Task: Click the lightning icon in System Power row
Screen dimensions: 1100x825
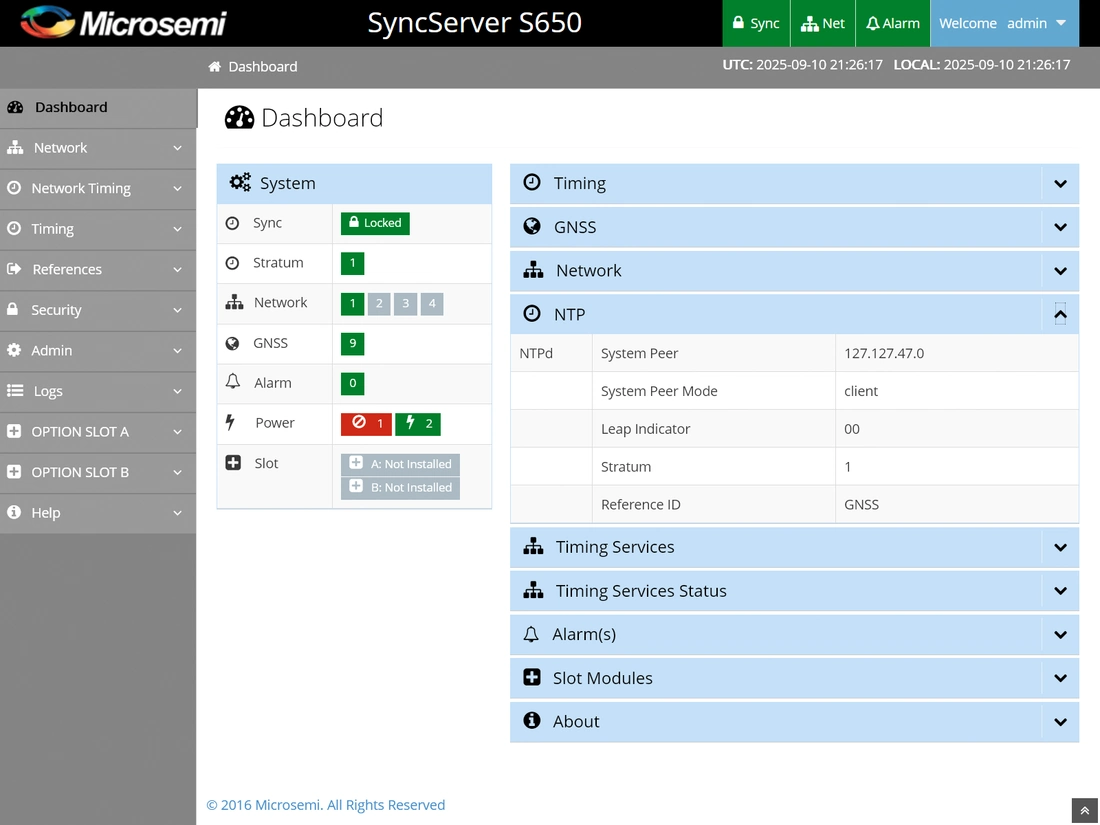Action: pyautogui.click(x=229, y=422)
